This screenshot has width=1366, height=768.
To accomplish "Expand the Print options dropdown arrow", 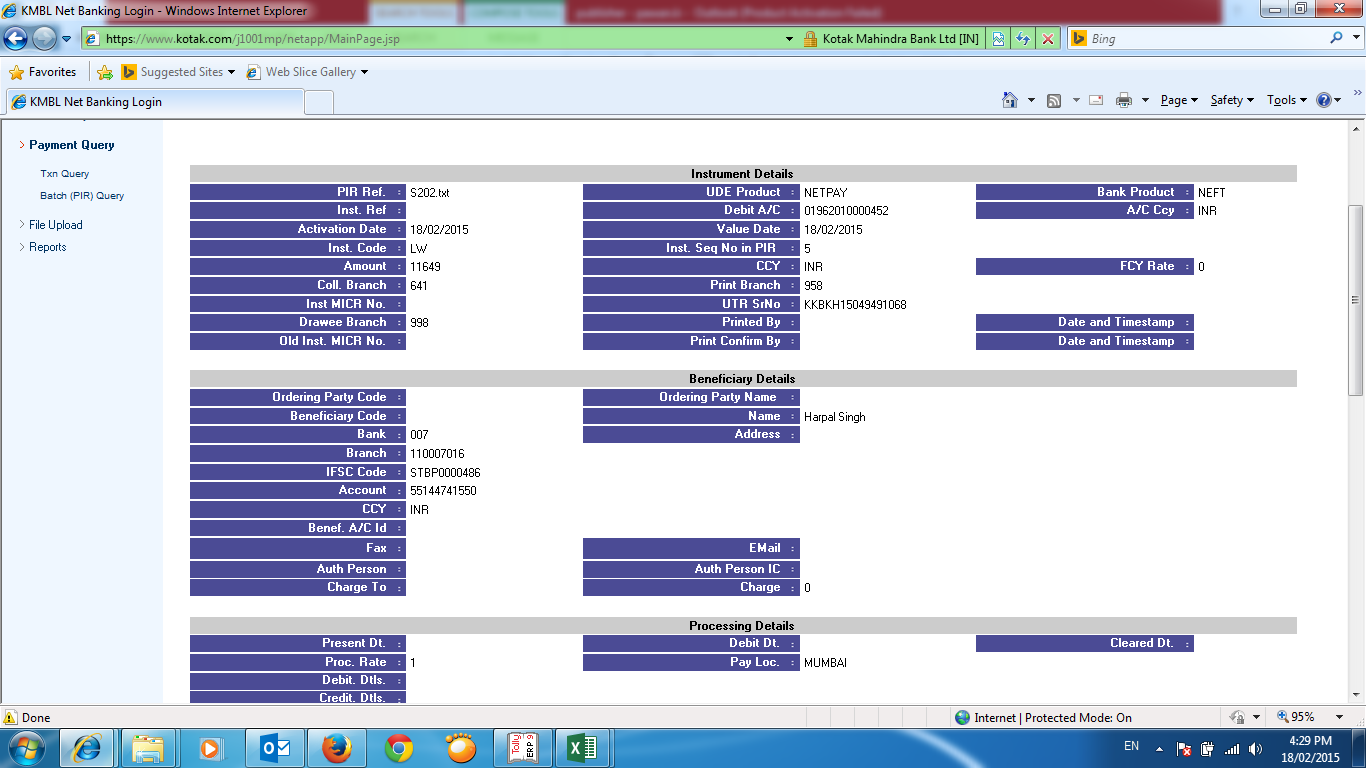I will pyautogui.click(x=1144, y=100).
